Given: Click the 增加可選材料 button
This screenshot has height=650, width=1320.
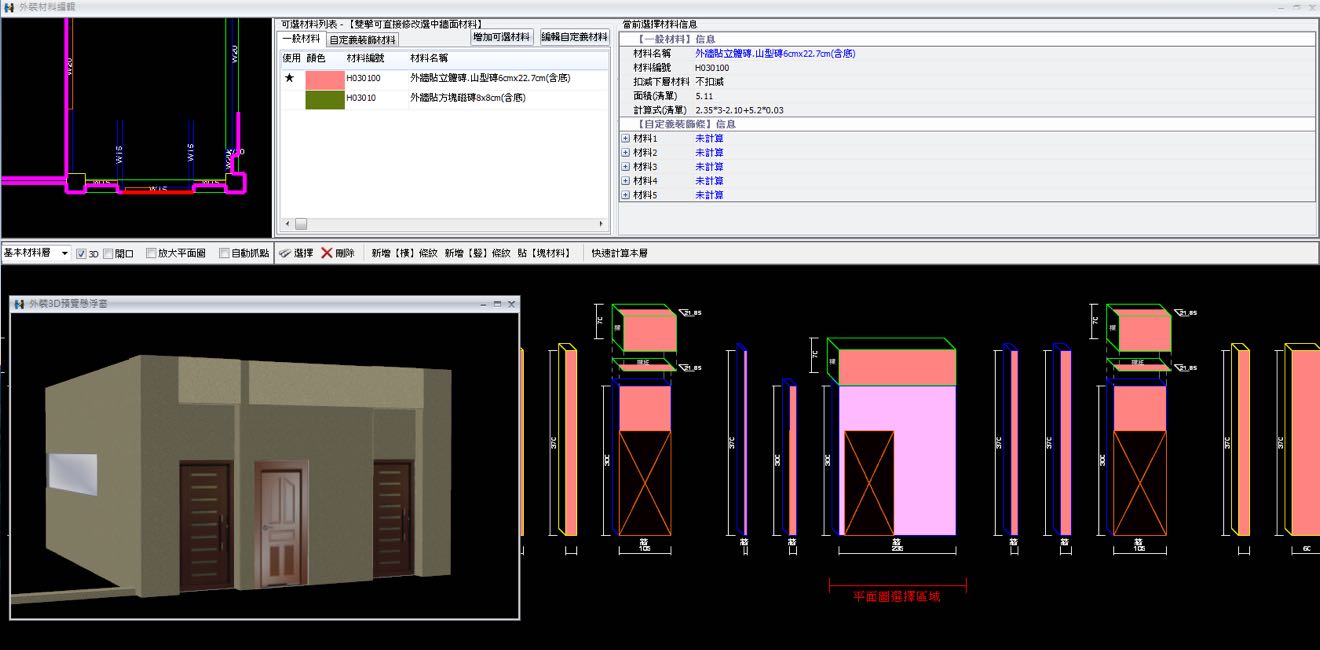Looking at the screenshot, I should pos(502,37).
